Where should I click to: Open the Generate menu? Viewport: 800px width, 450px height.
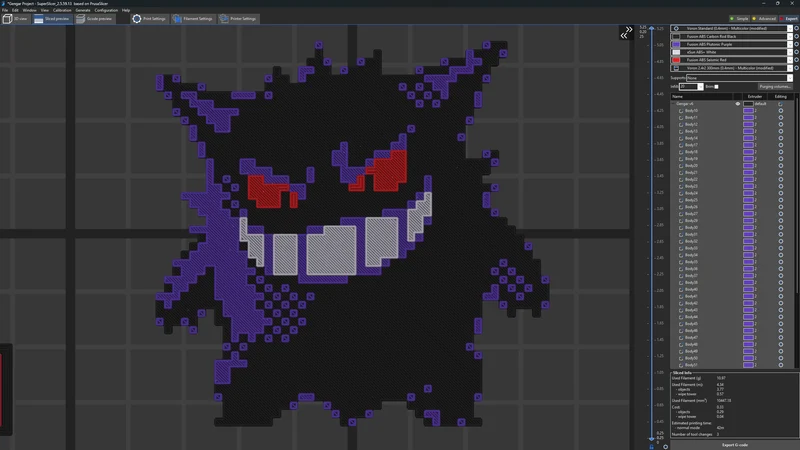point(83,10)
